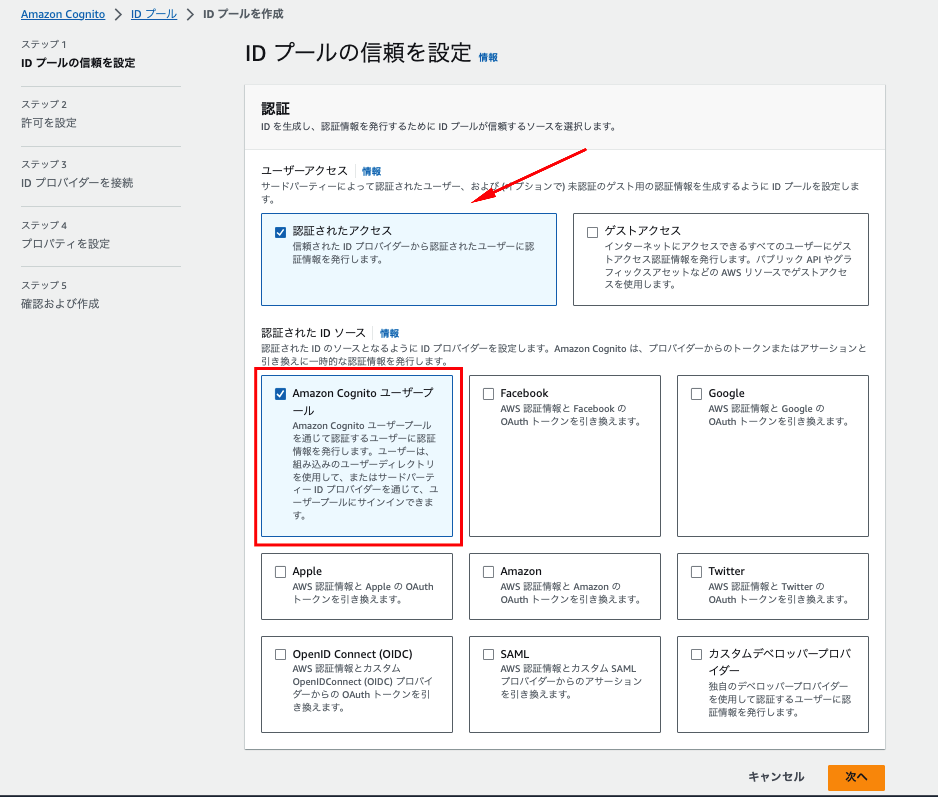Click the 認証 section heading
Viewport: 938px width, 797px height.
[275, 108]
